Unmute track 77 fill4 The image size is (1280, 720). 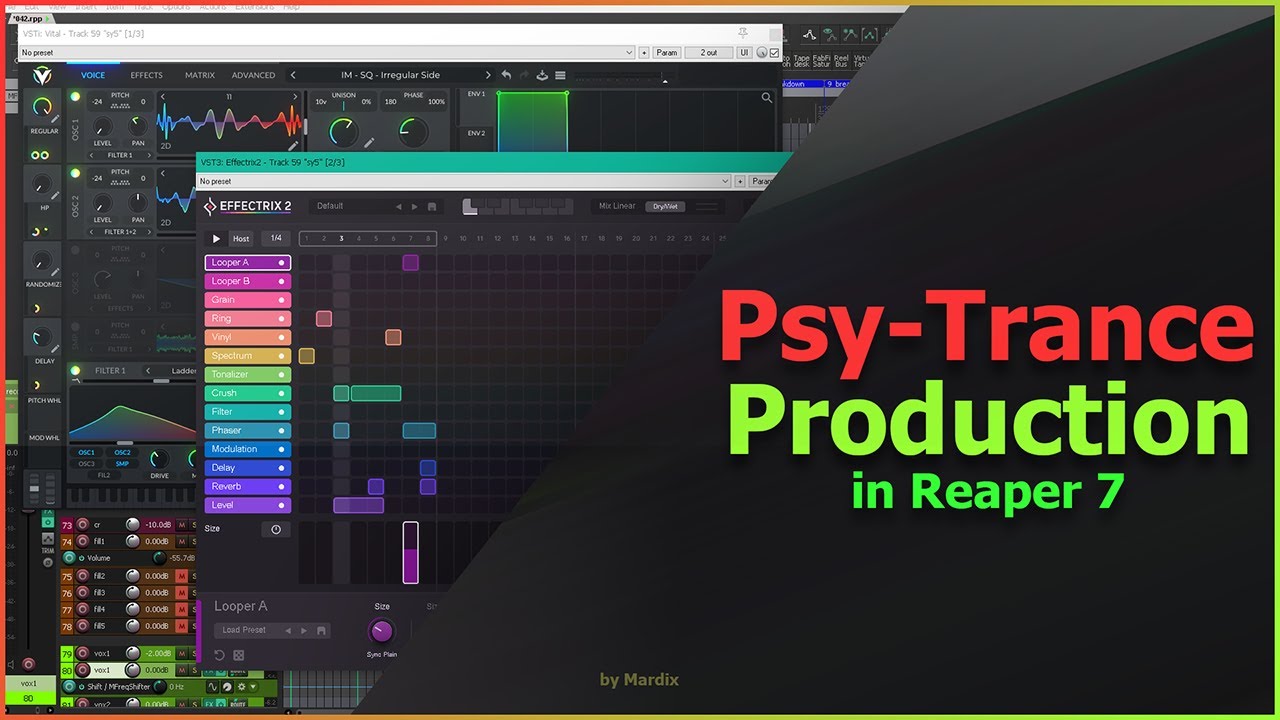pos(181,609)
